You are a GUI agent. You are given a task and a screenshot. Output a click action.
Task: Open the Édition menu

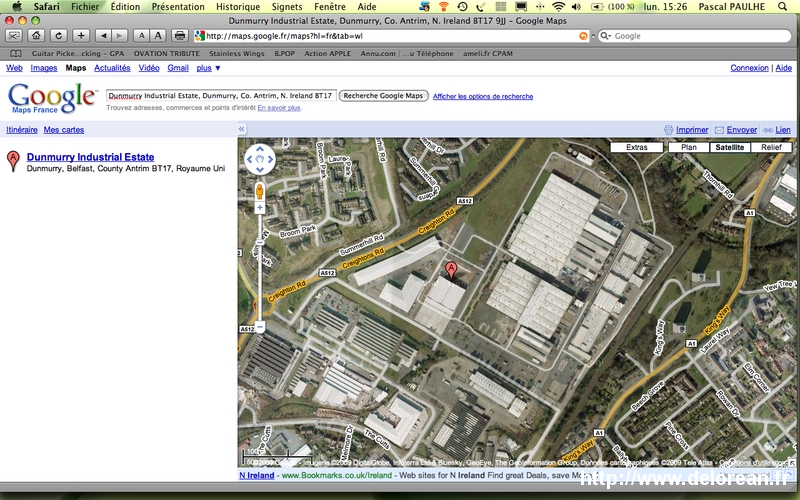tap(125, 7)
